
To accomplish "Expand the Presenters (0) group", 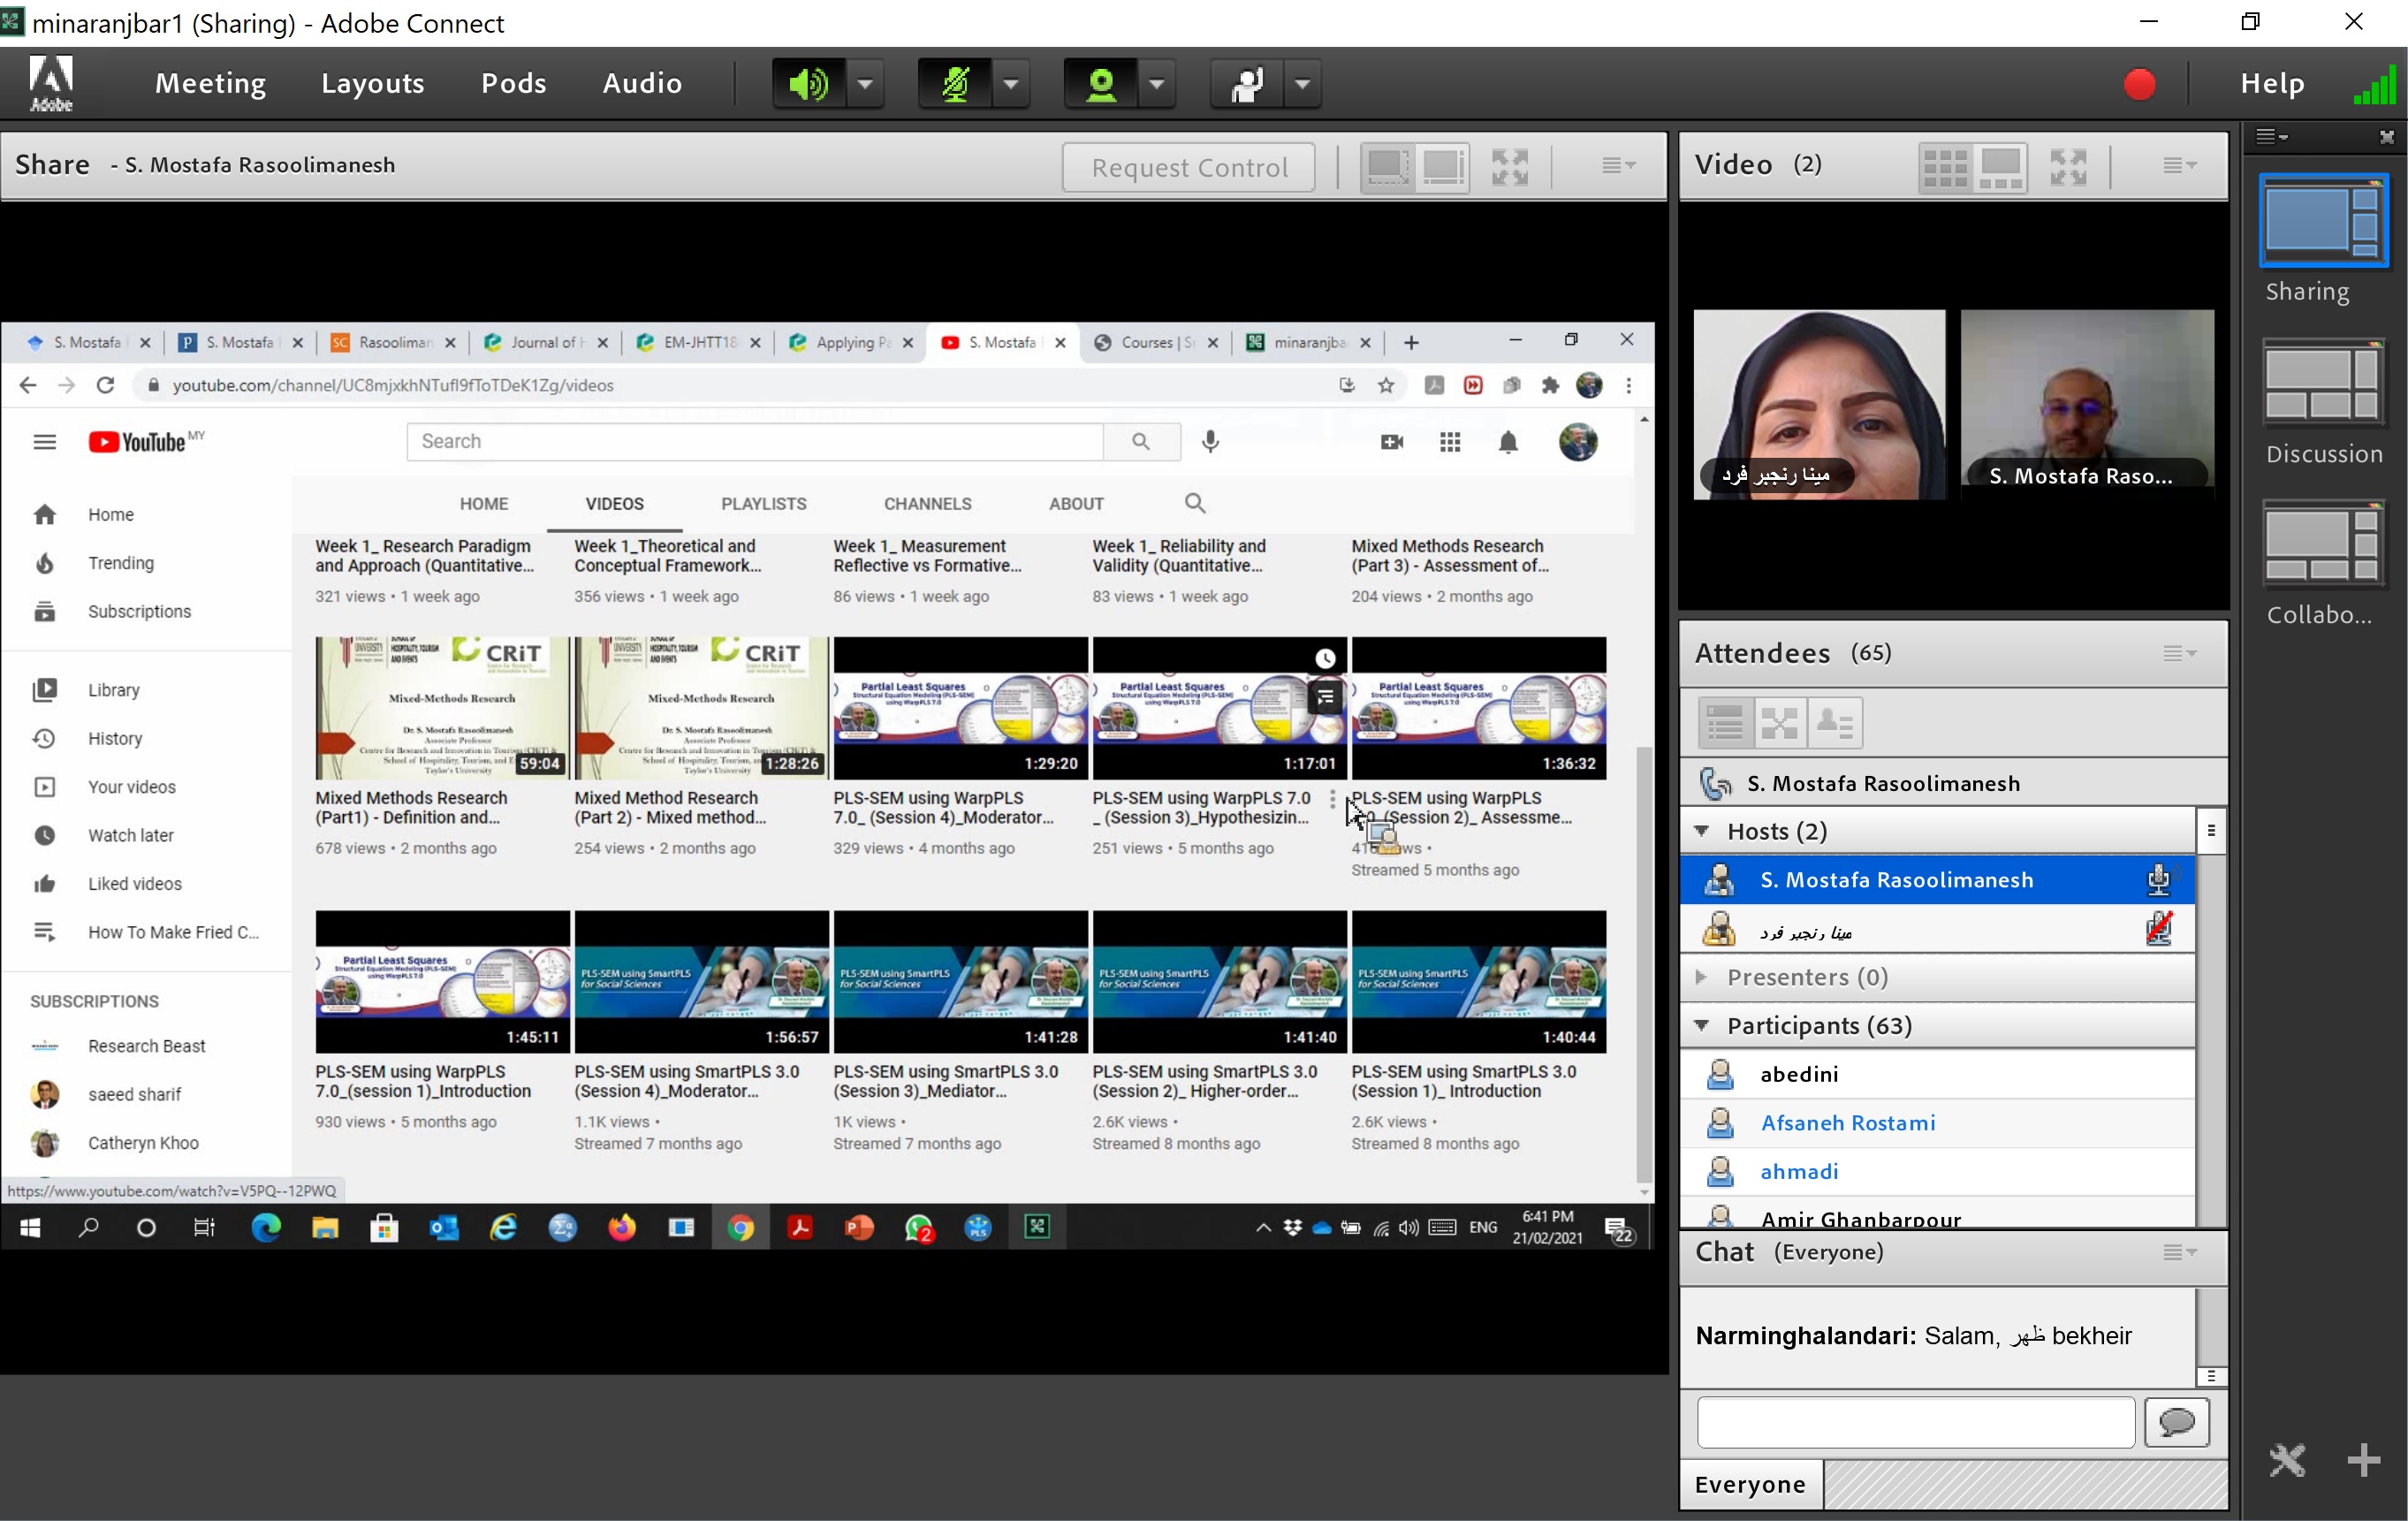I will click(x=1702, y=976).
